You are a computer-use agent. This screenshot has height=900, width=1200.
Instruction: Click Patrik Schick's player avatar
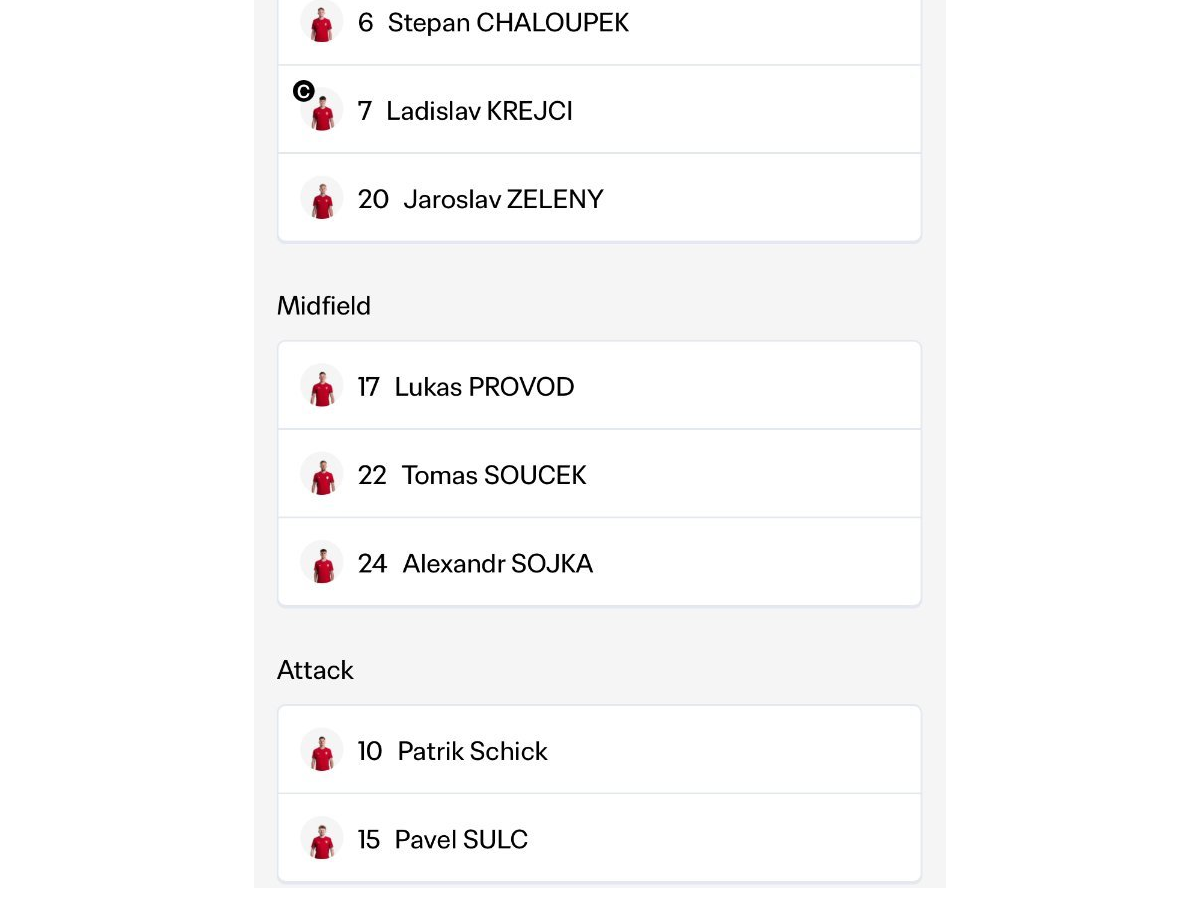(x=322, y=750)
